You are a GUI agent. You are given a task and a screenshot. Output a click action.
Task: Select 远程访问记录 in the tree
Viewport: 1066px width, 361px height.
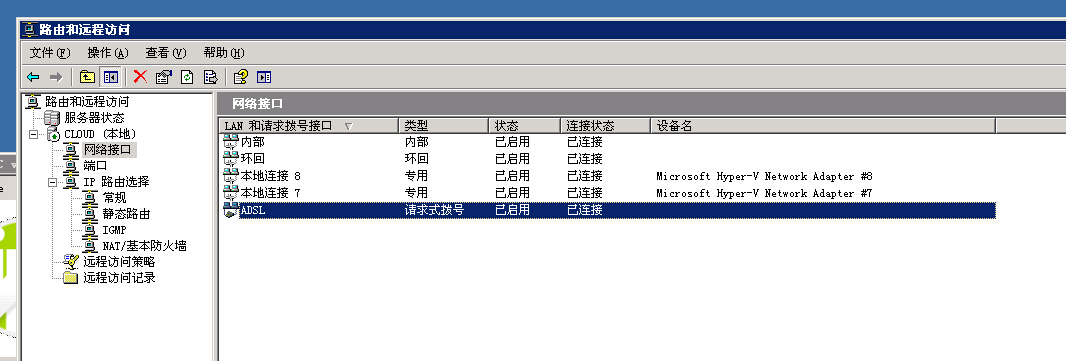tap(119, 277)
